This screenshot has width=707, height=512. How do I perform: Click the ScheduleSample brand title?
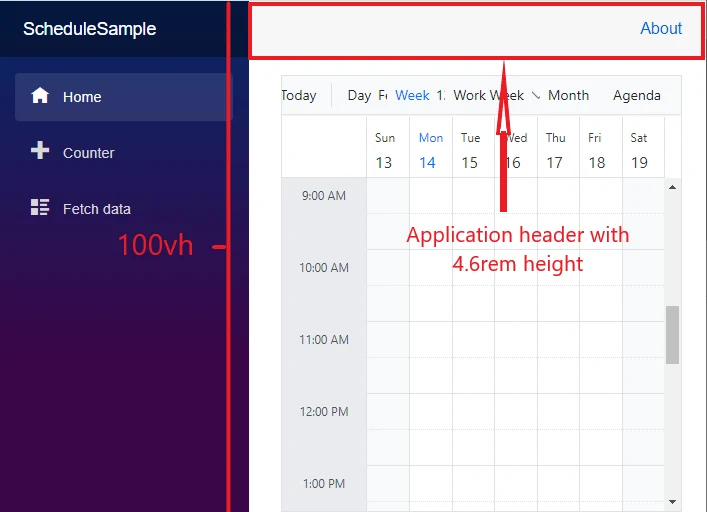tap(90, 29)
